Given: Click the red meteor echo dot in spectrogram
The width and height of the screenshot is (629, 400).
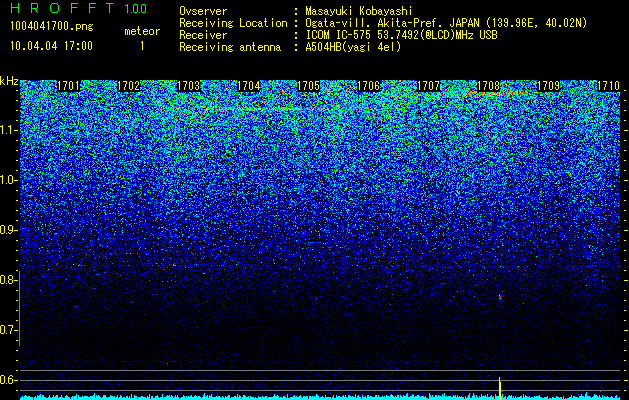Looking at the screenshot, I should click(x=500, y=297).
